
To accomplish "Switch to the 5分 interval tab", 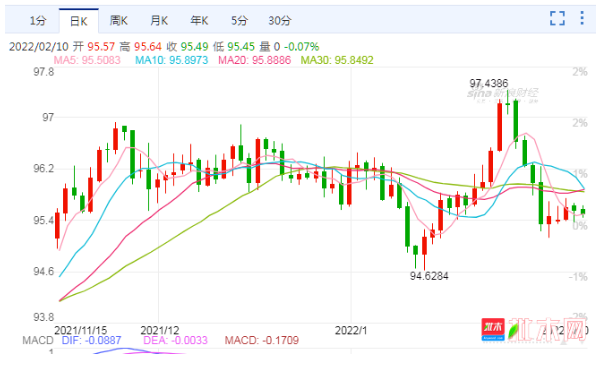I will tap(239, 21).
